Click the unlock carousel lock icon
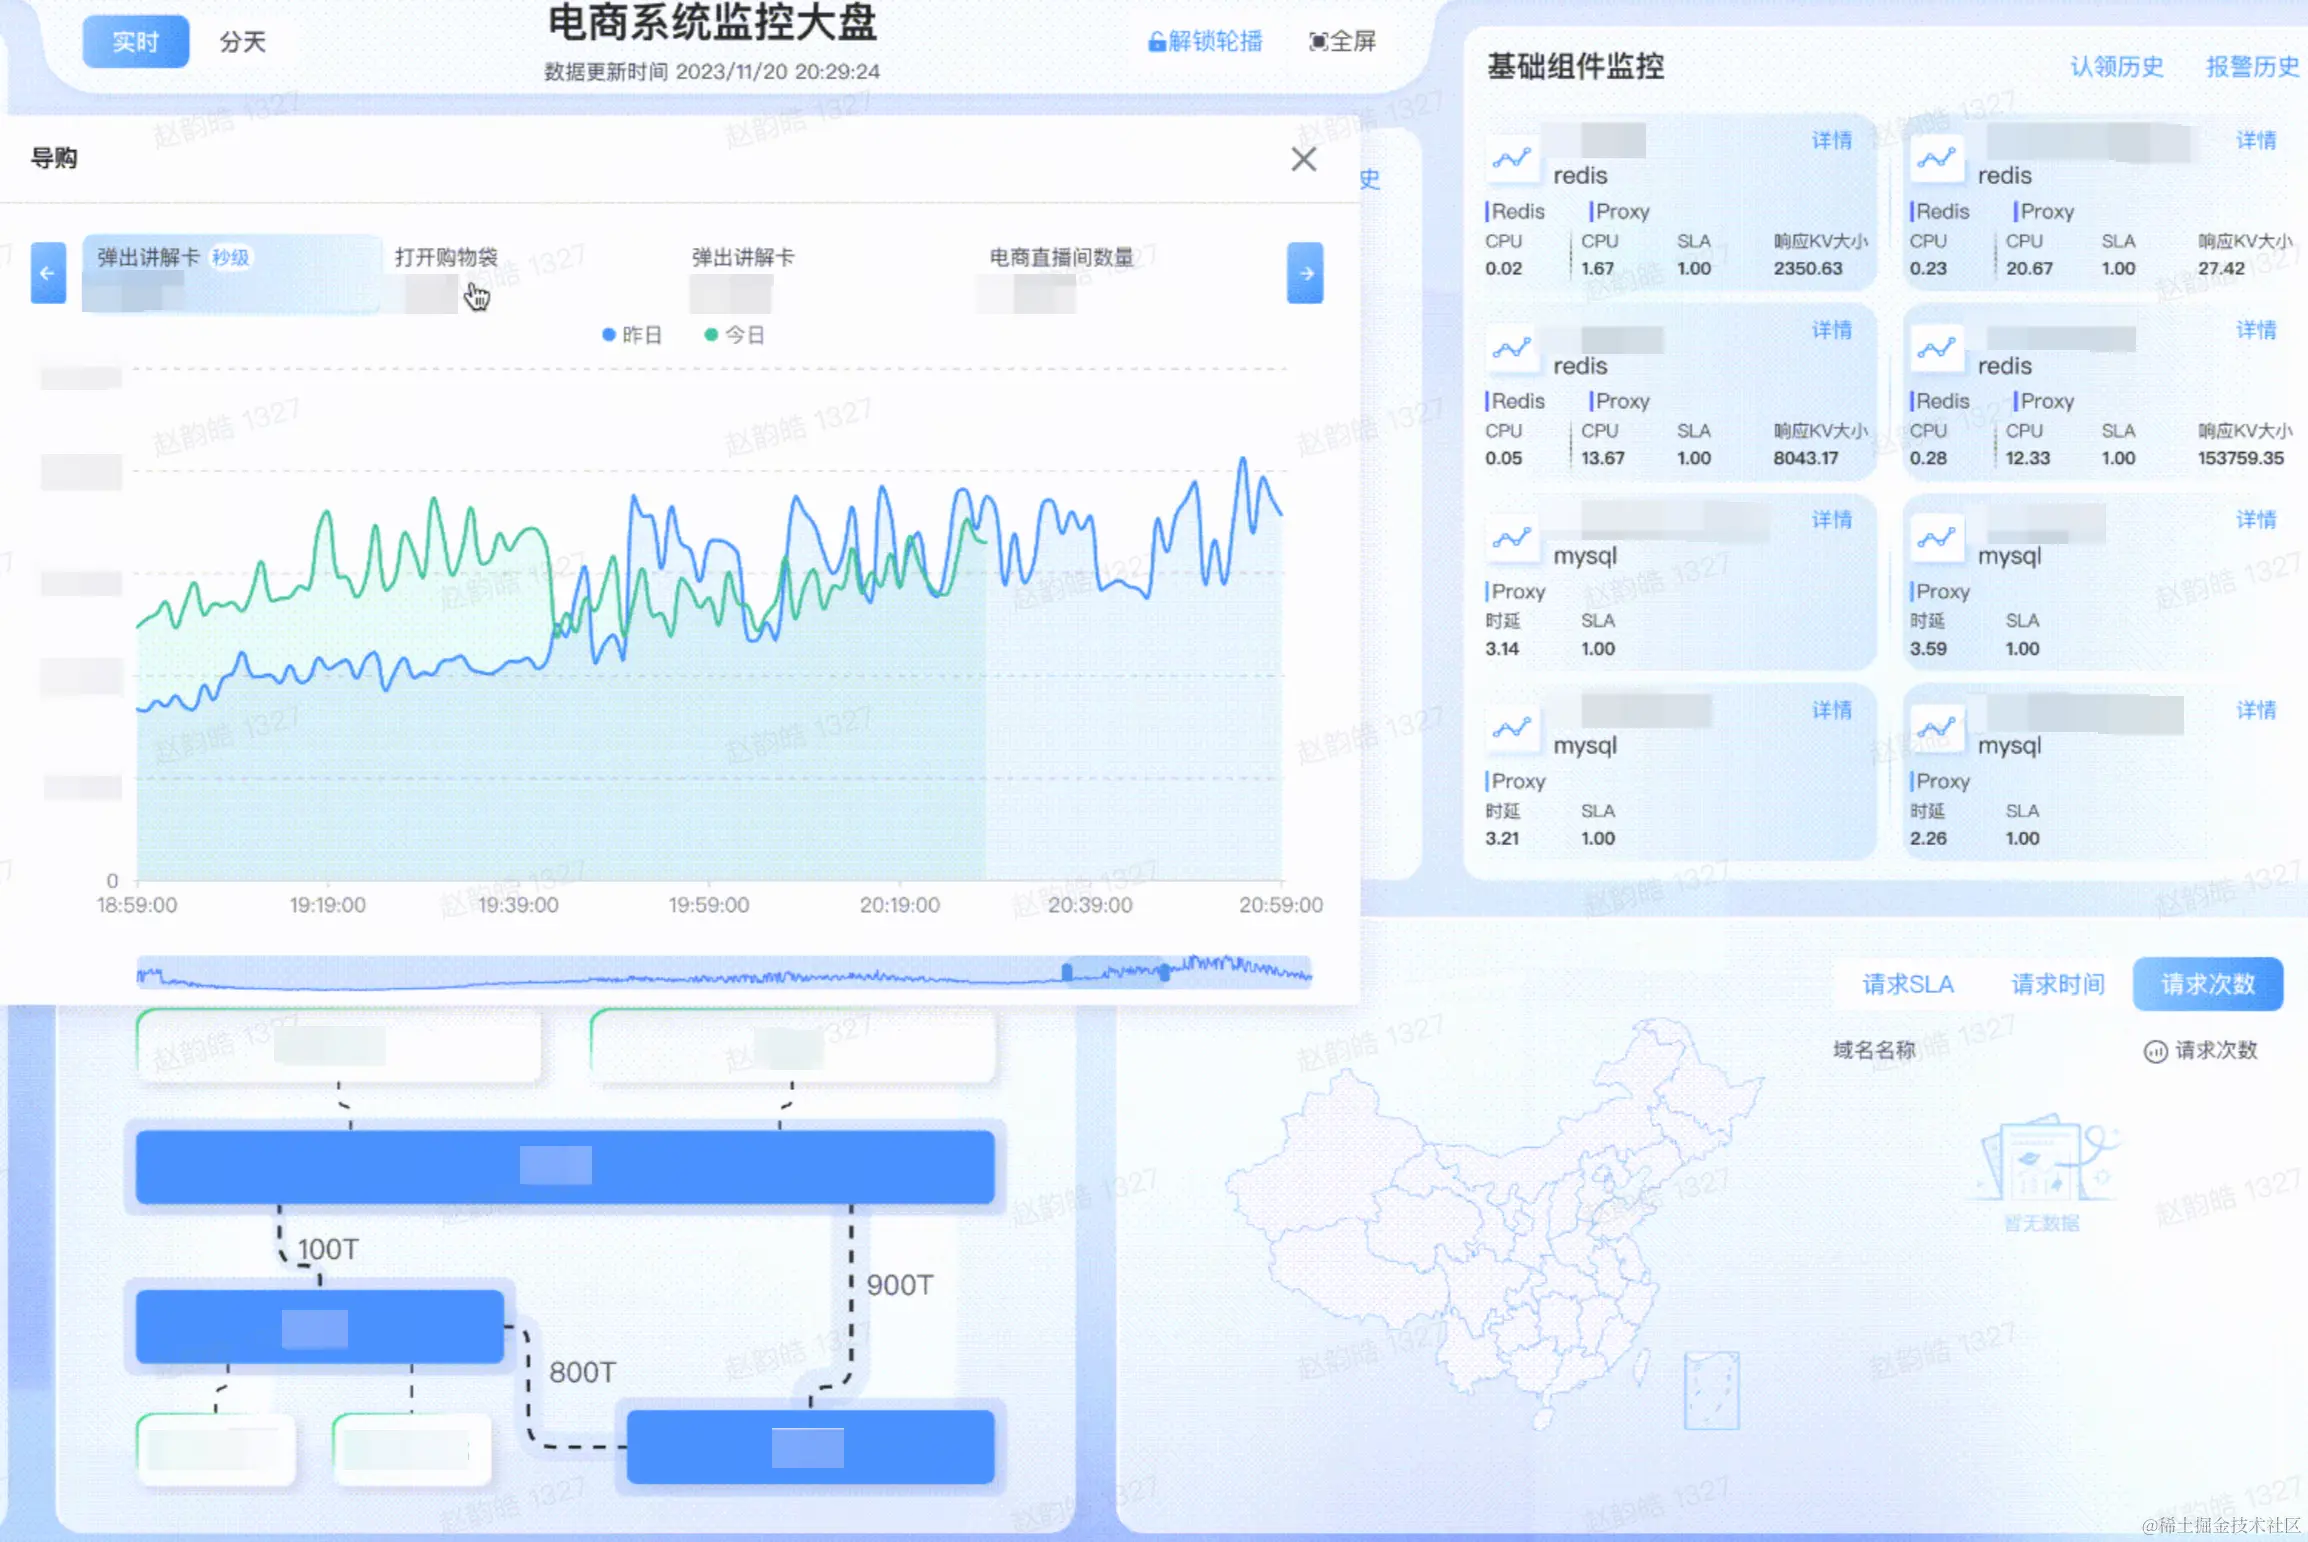Screen dimensions: 2308x1542 coord(1156,42)
